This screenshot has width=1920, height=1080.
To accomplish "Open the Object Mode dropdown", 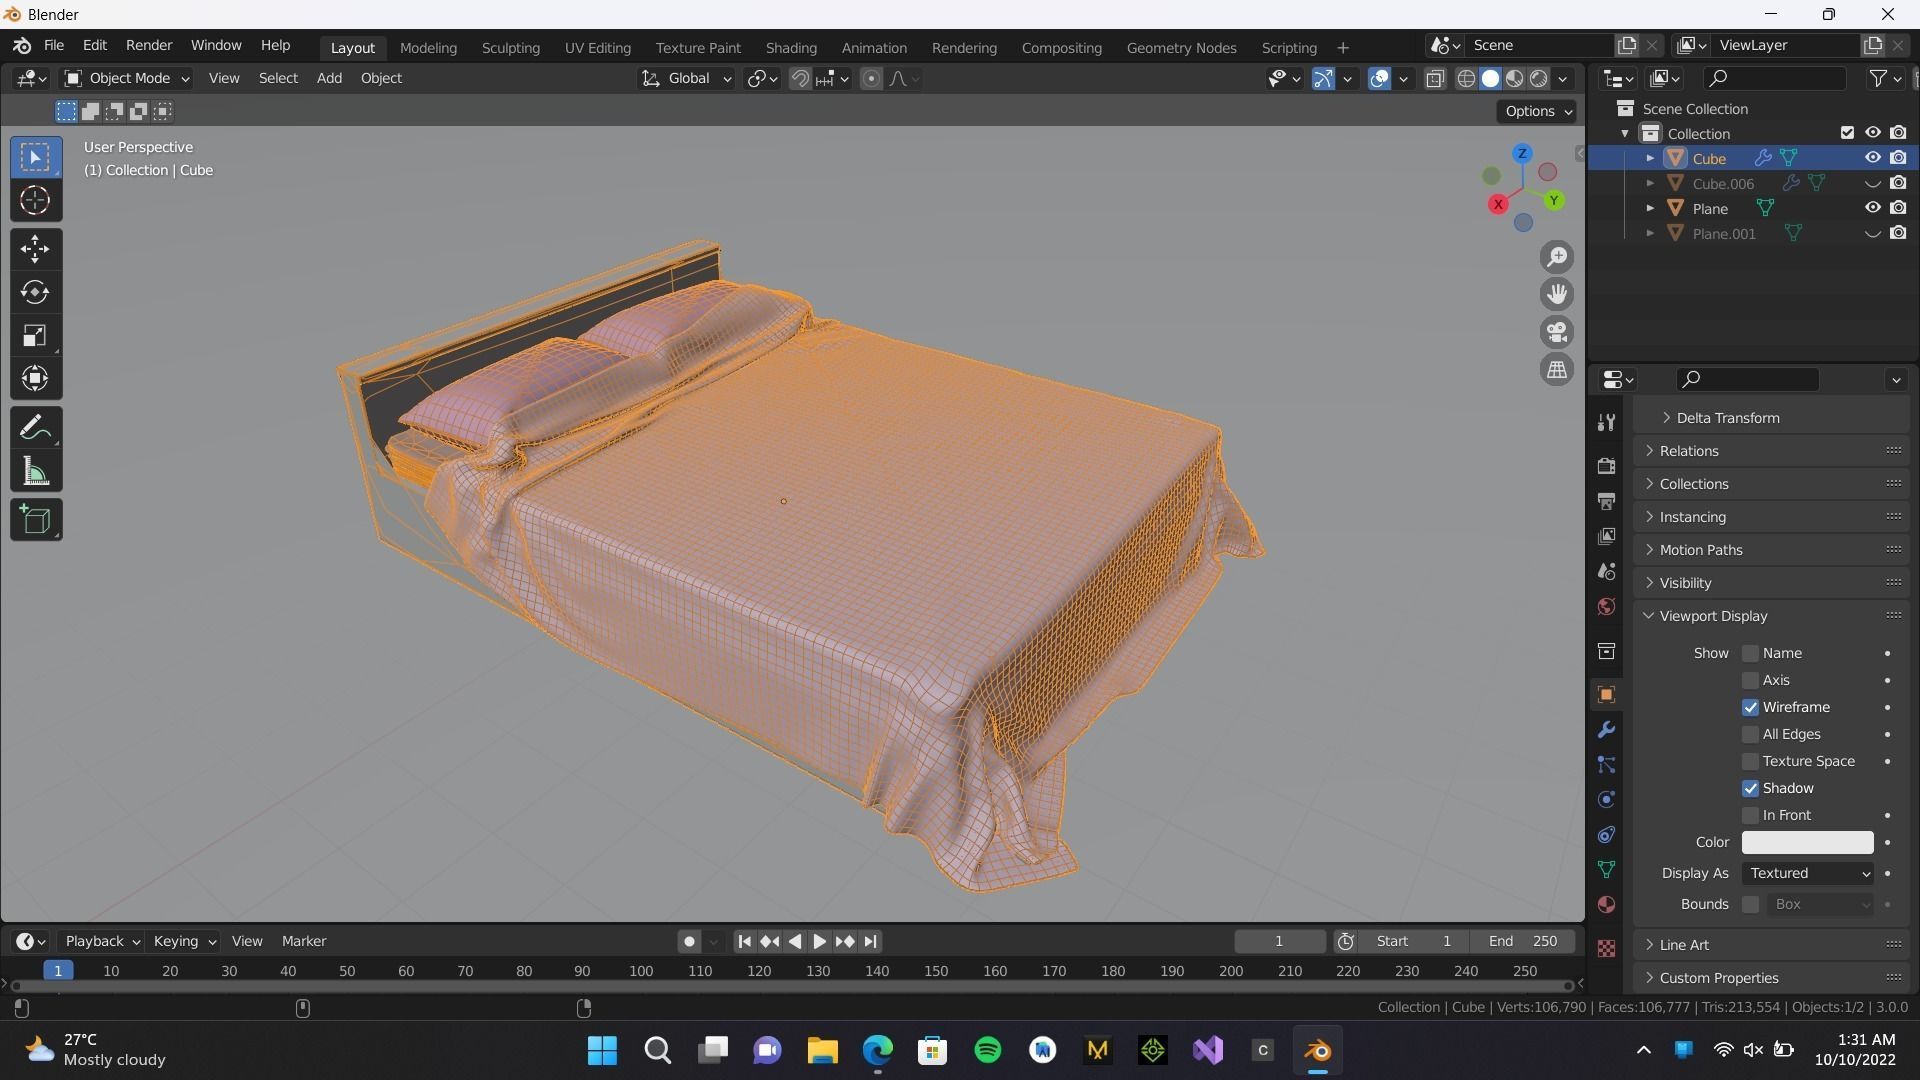I will click(124, 78).
